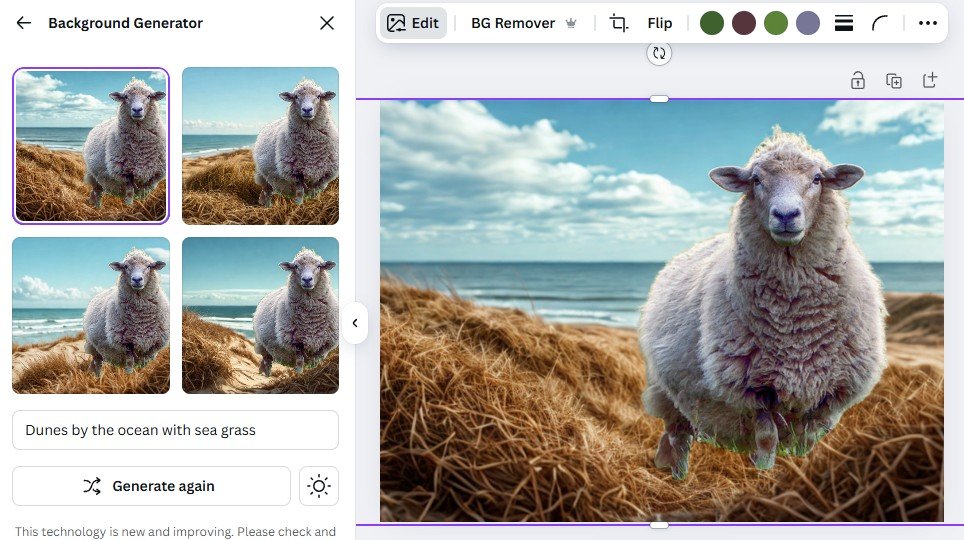Open line weight border style options
Viewport: 964px width, 540px height.
point(843,23)
